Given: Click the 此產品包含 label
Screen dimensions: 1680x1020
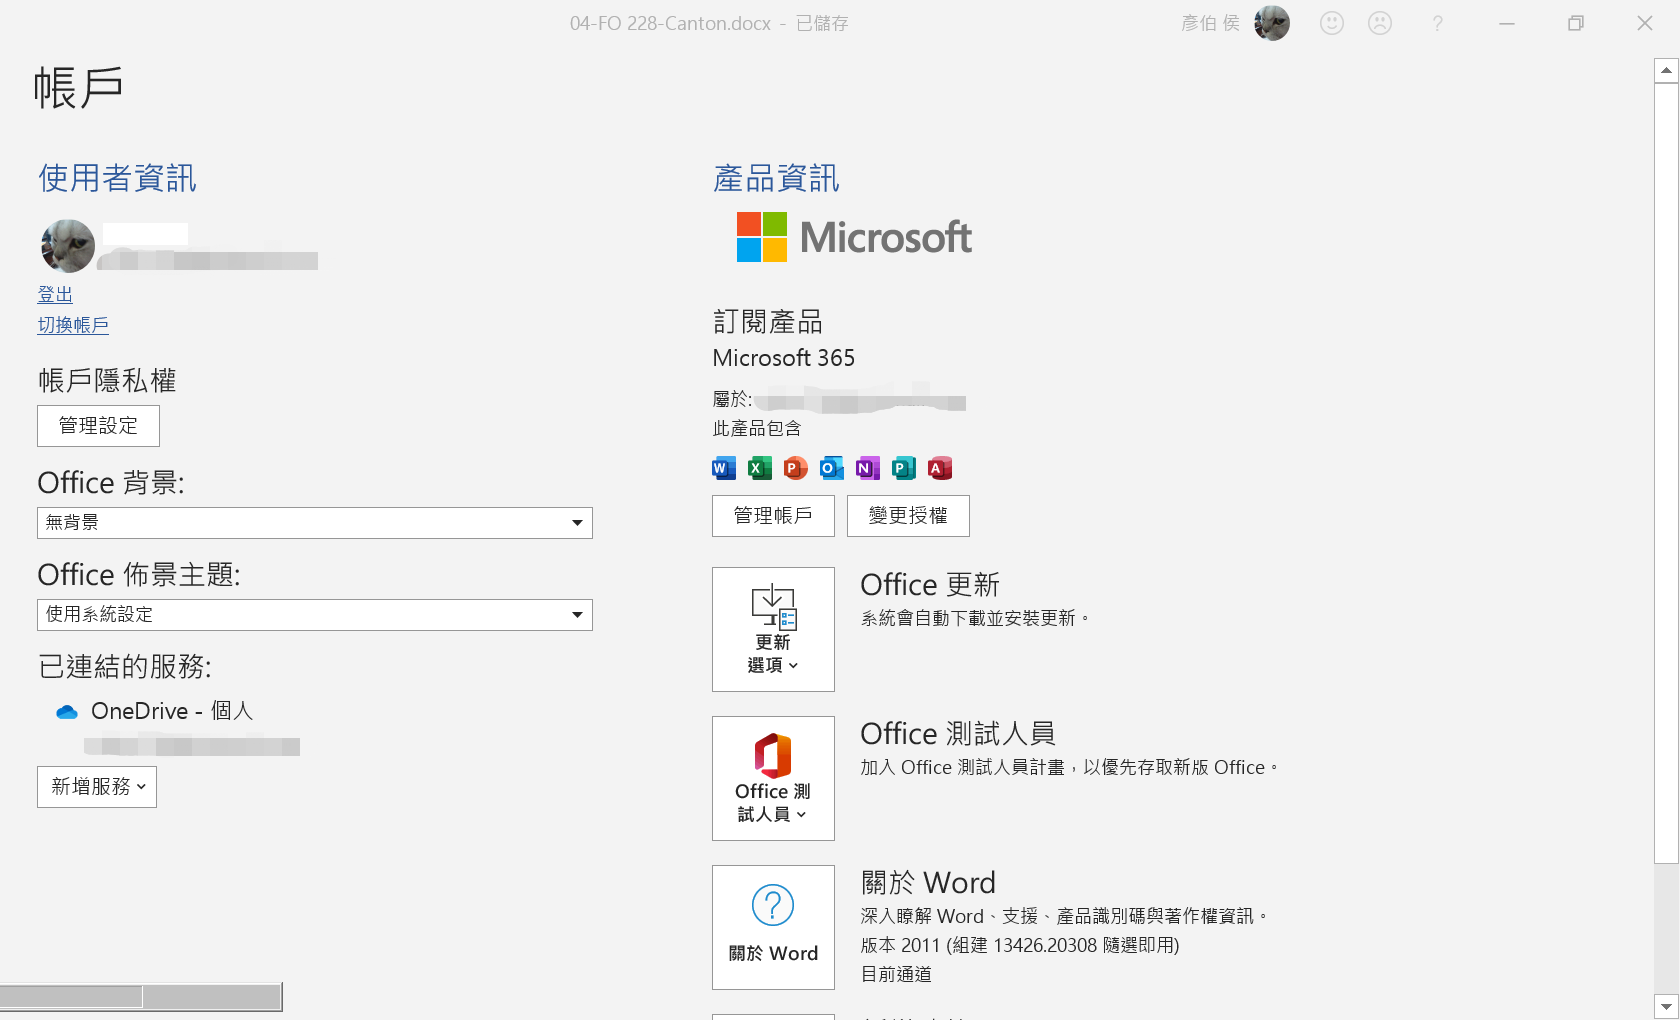Looking at the screenshot, I should (x=757, y=429).
